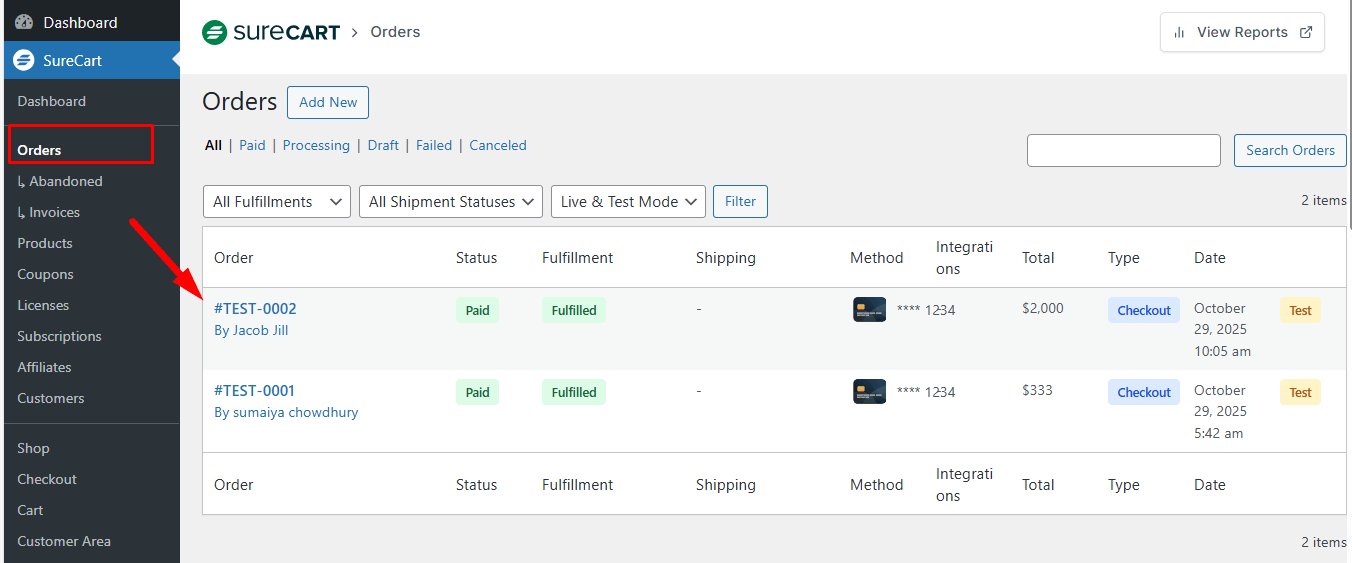Click the bar chart icon in View Reports

(1179, 32)
